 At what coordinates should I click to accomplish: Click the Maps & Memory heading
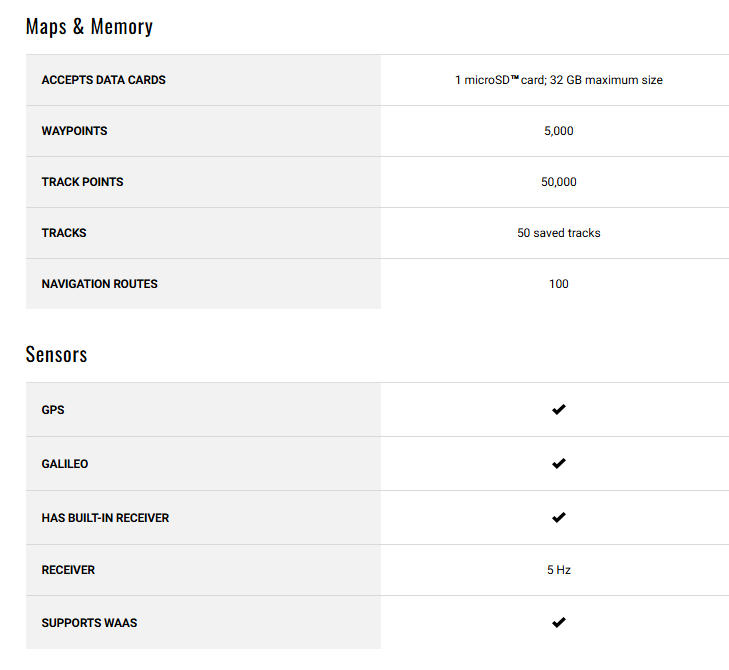89,26
